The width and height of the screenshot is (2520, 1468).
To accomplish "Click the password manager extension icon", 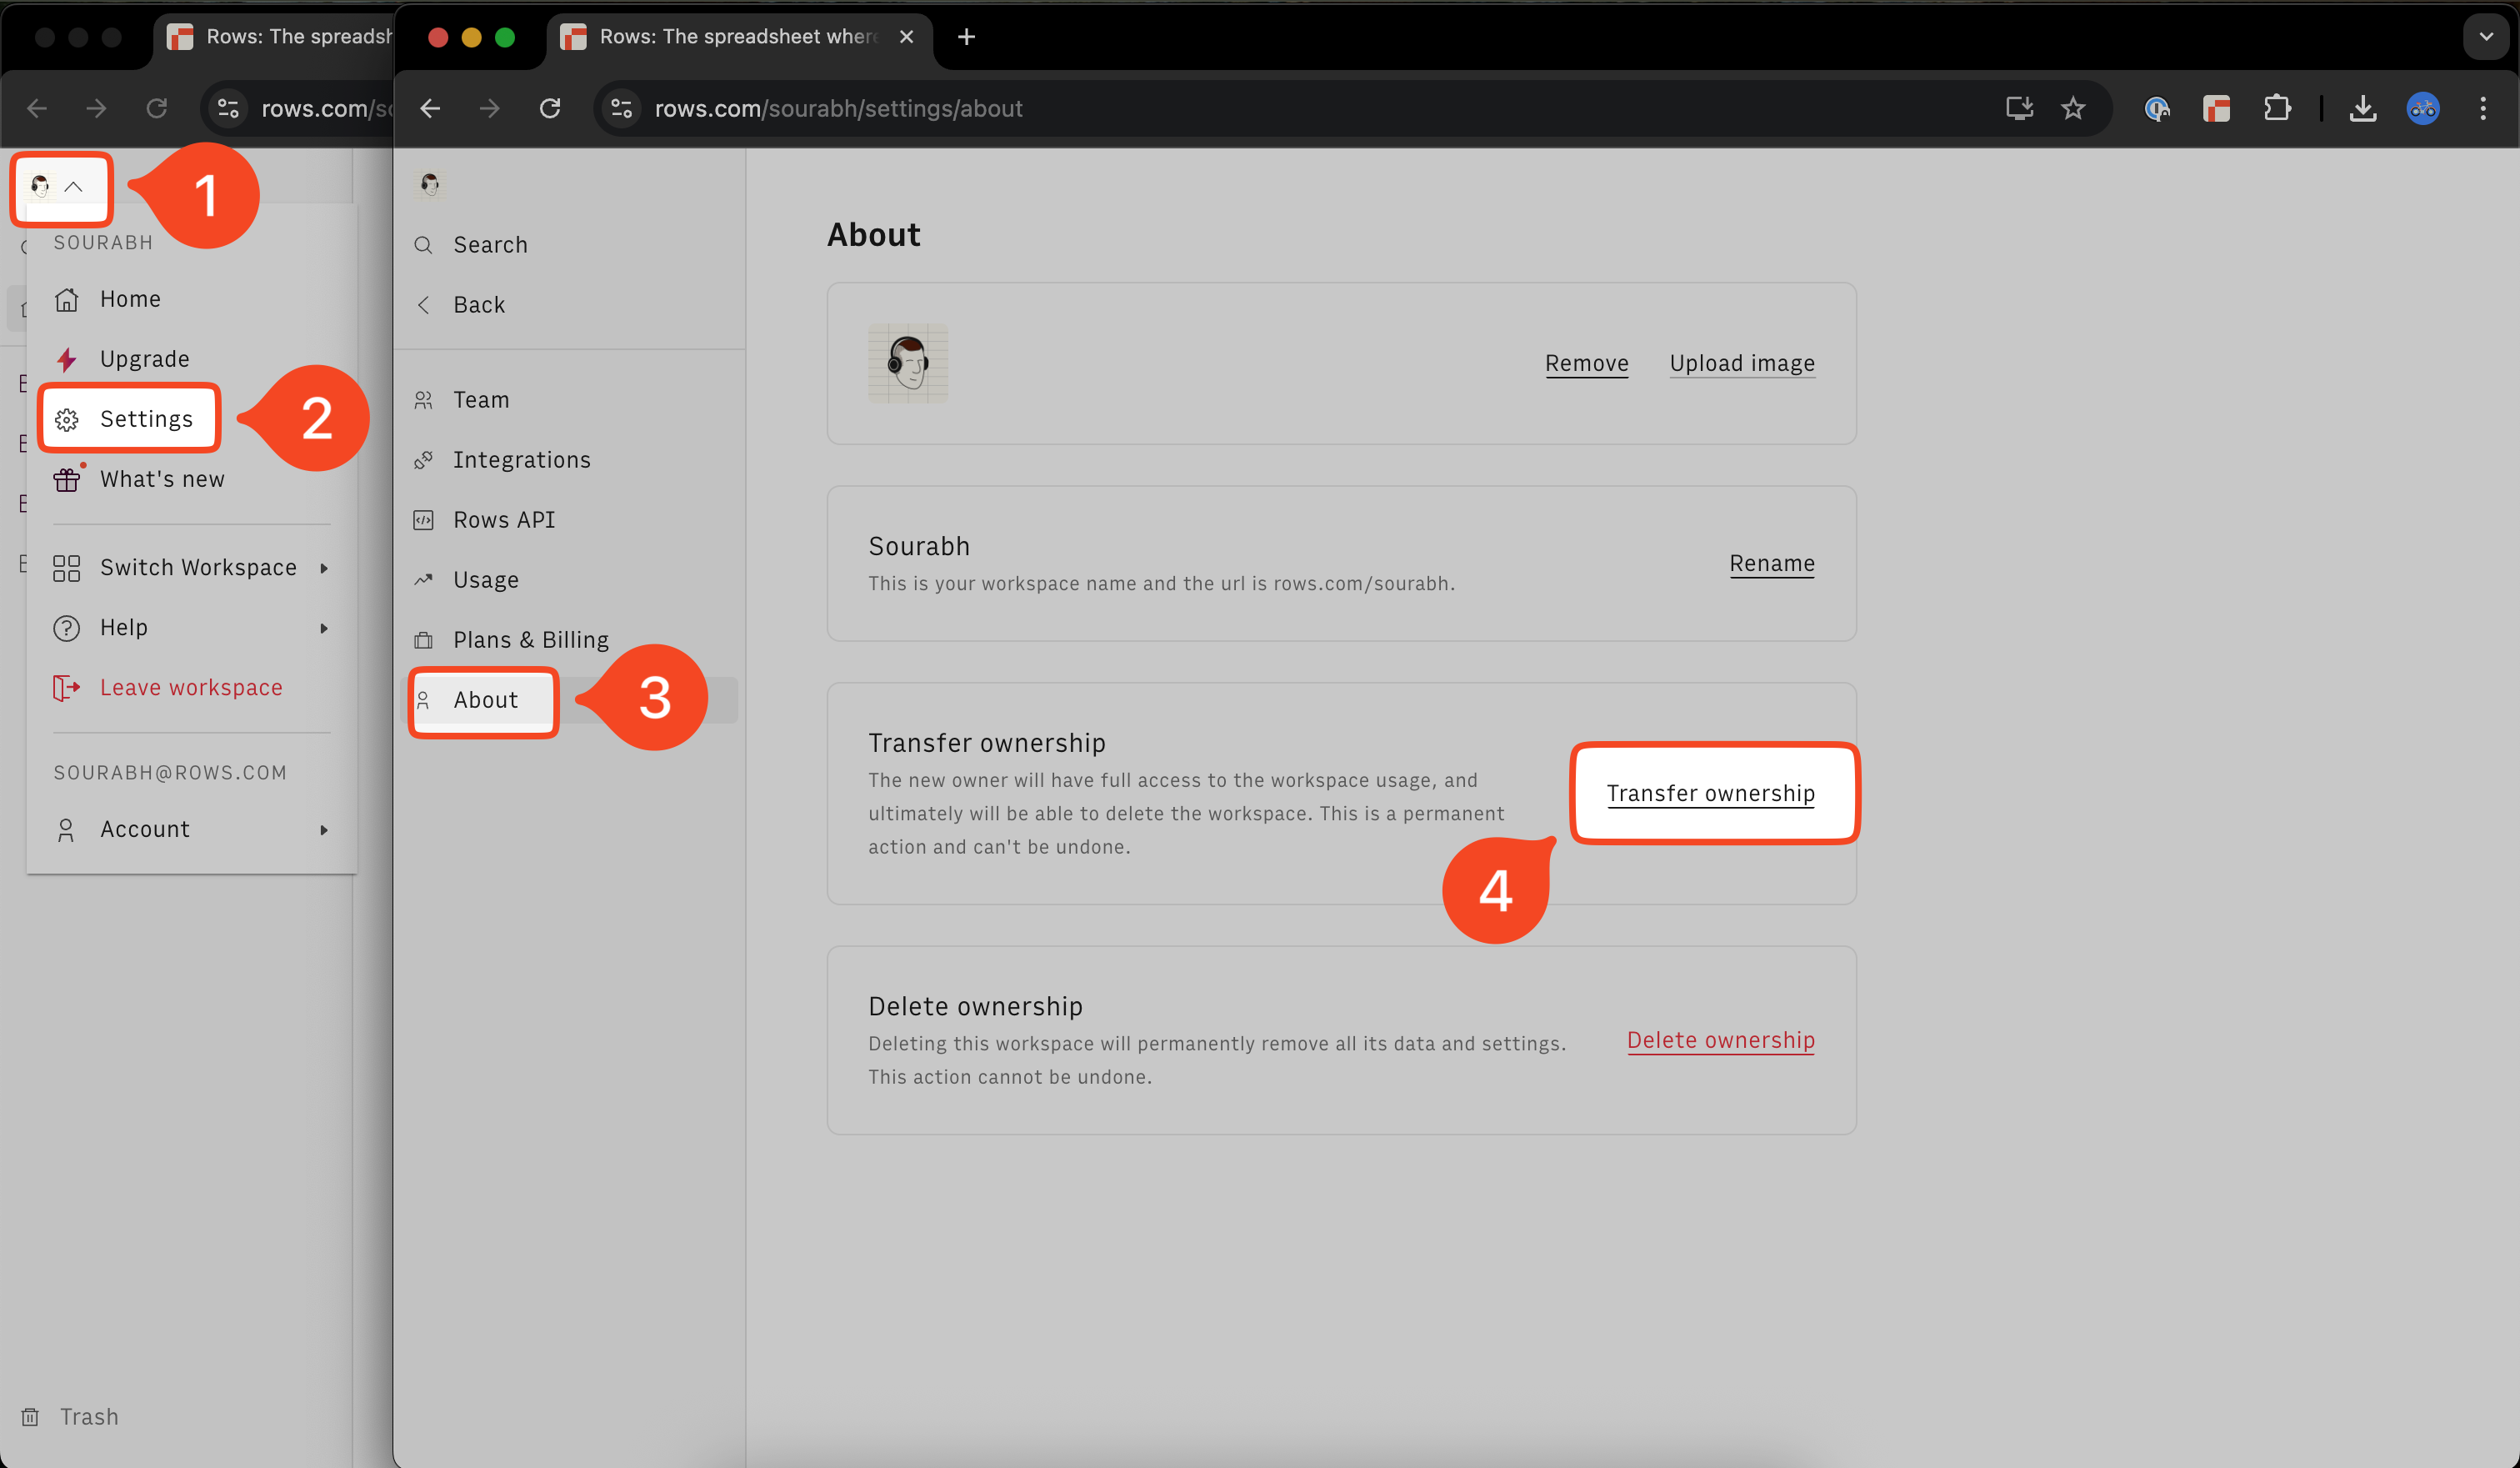I will pyautogui.click(x=2157, y=108).
